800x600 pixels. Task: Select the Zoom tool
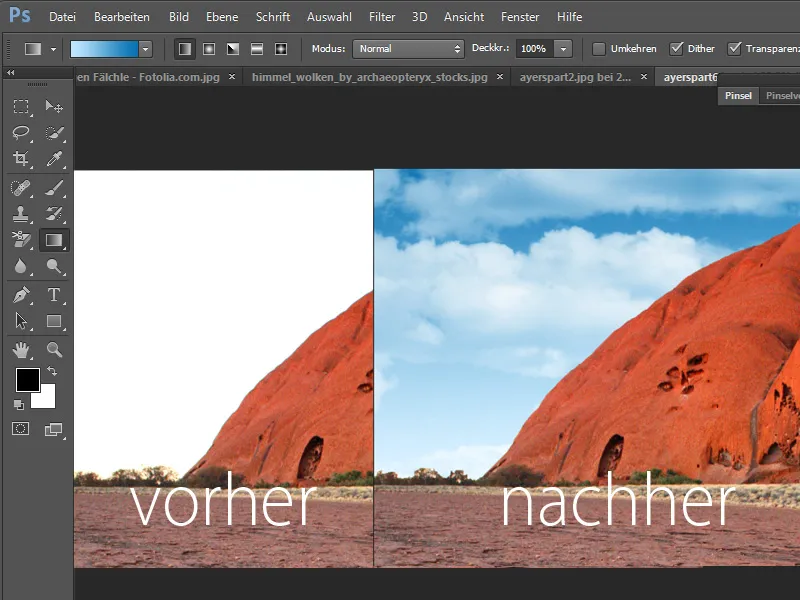point(54,350)
